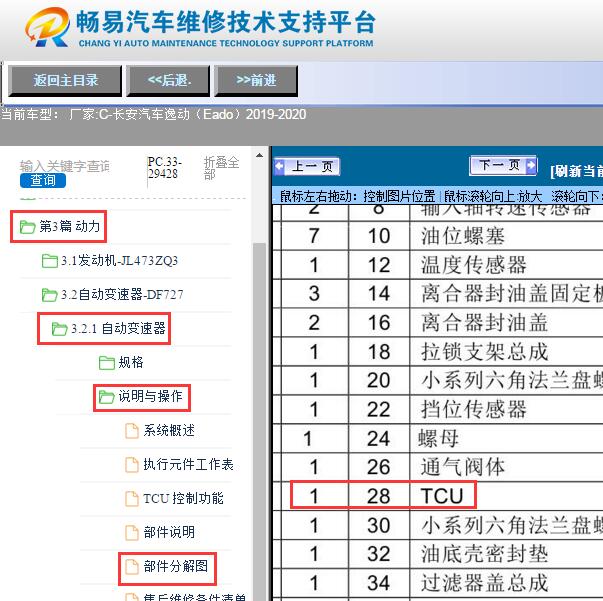Select the 说明与操作 tree item

[150, 396]
